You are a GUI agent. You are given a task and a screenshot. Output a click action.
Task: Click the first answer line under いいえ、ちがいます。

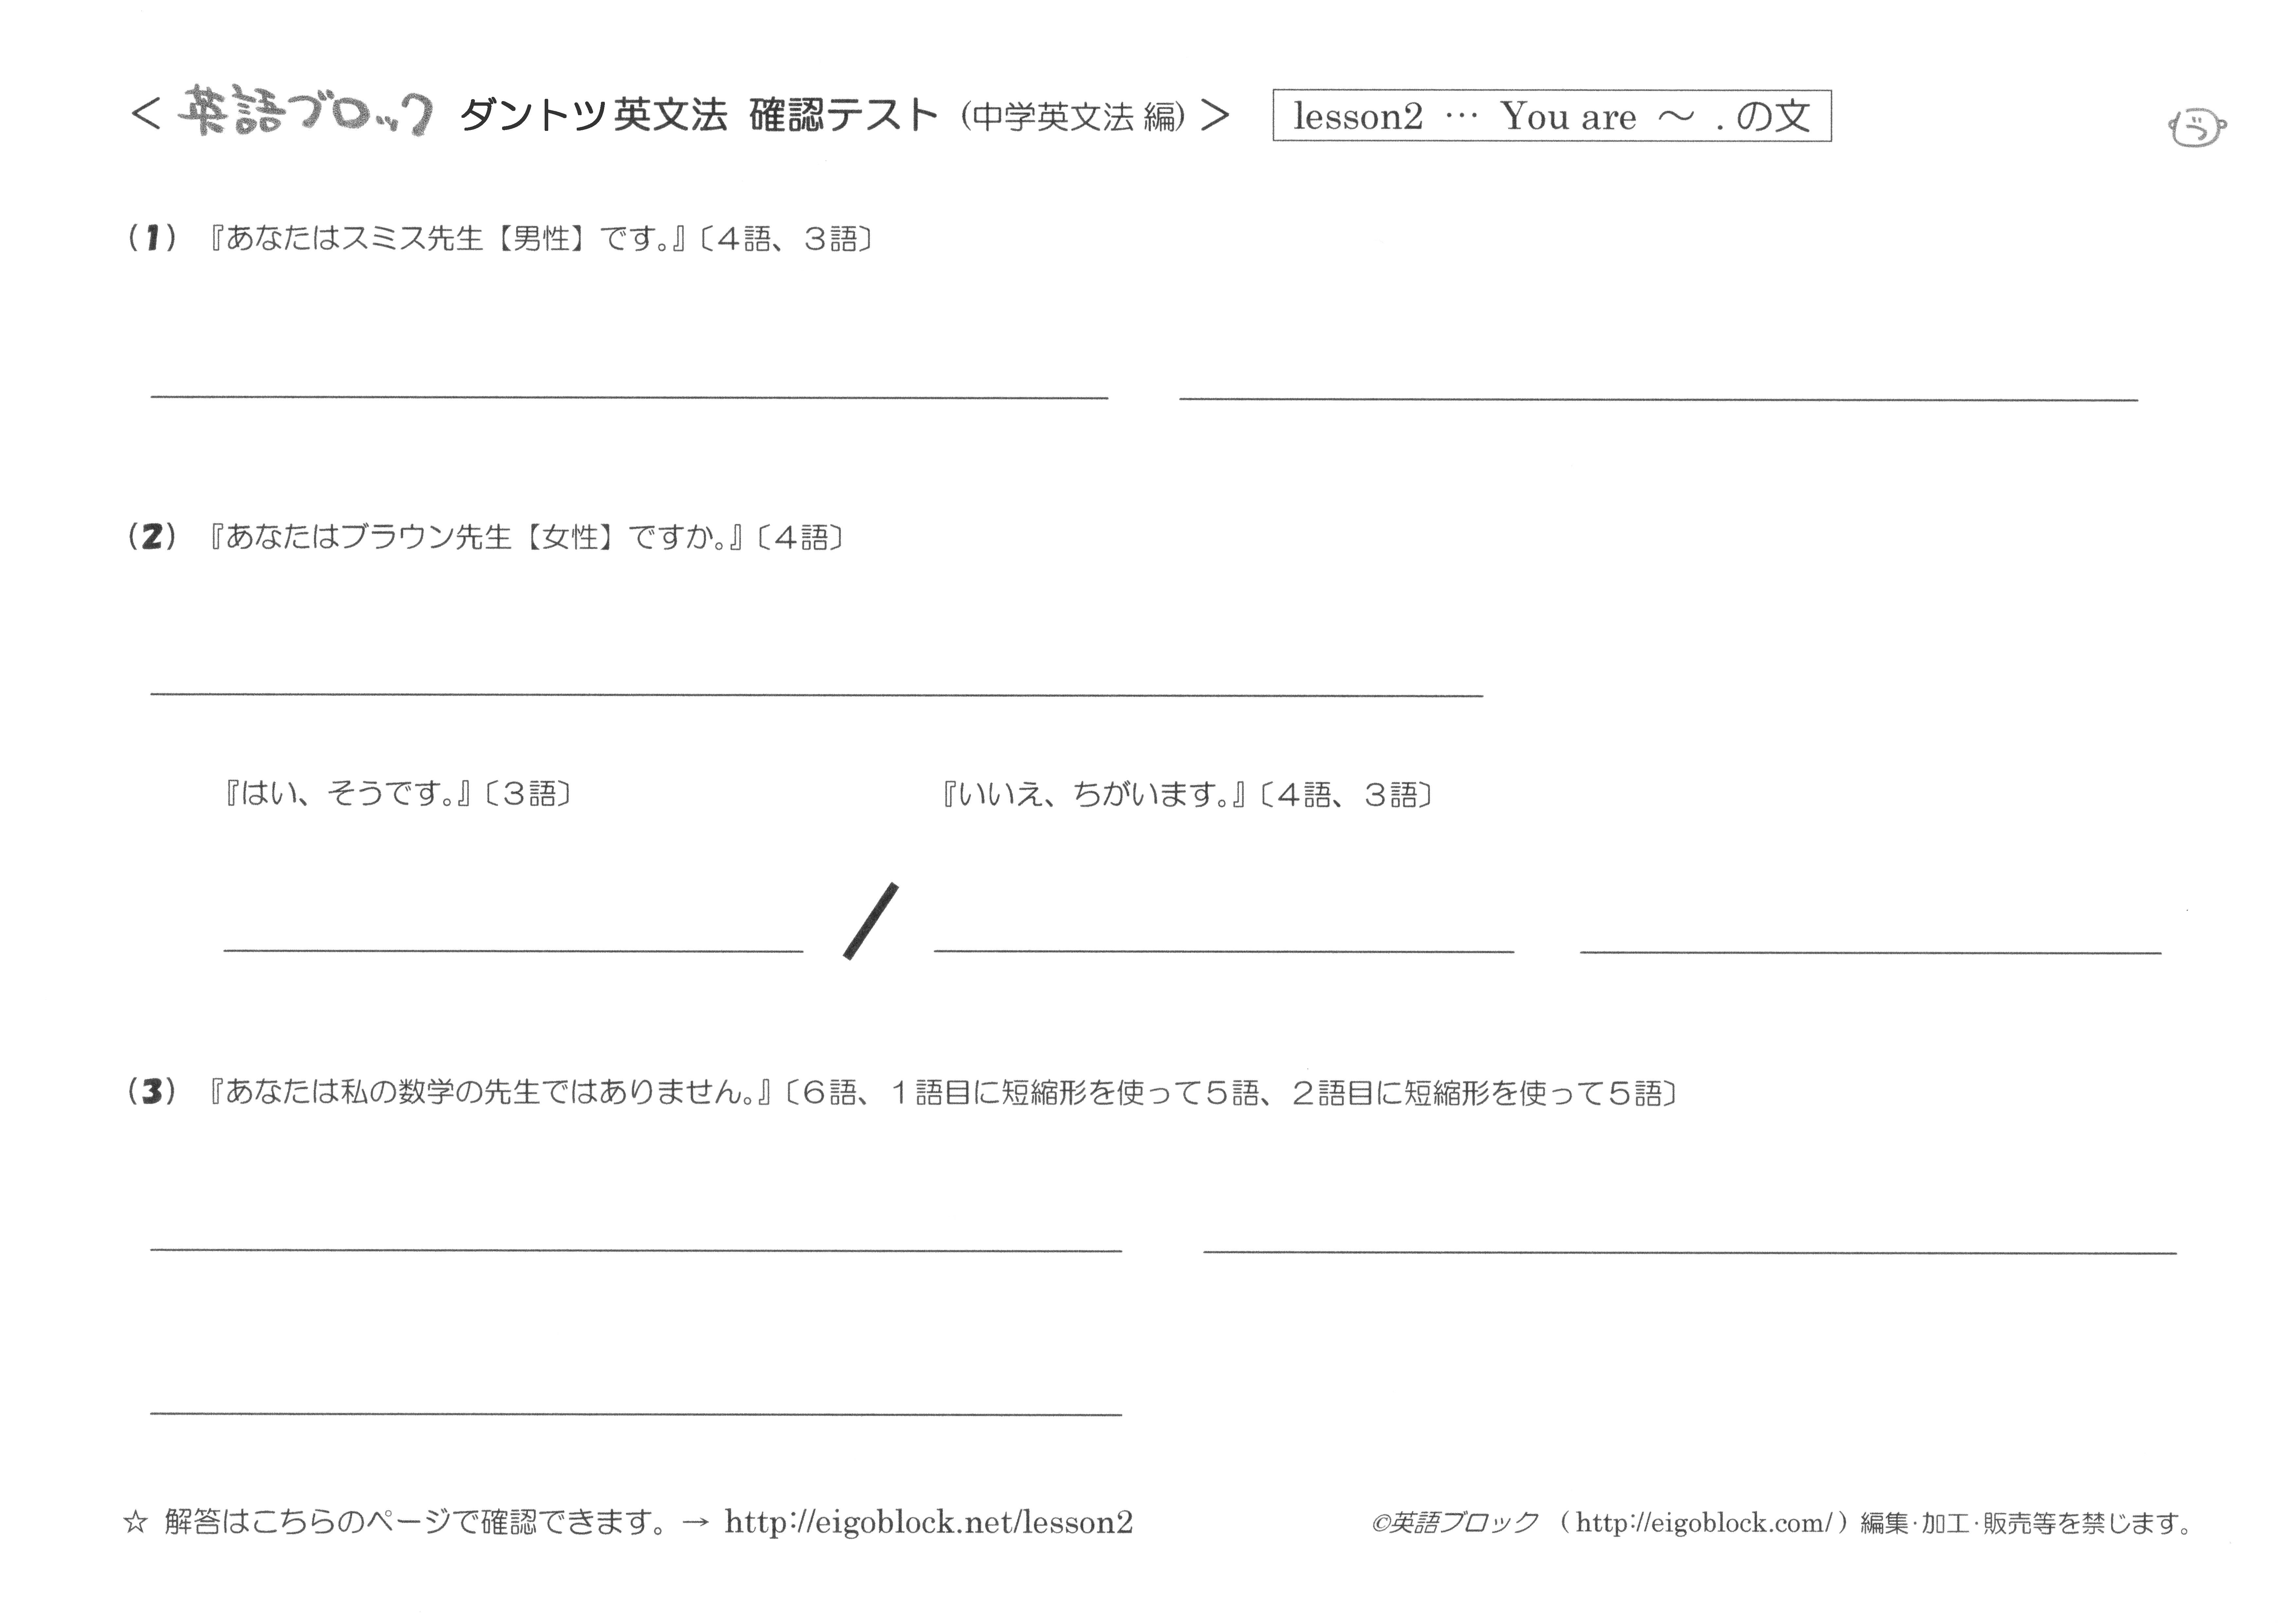point(1224,951)
